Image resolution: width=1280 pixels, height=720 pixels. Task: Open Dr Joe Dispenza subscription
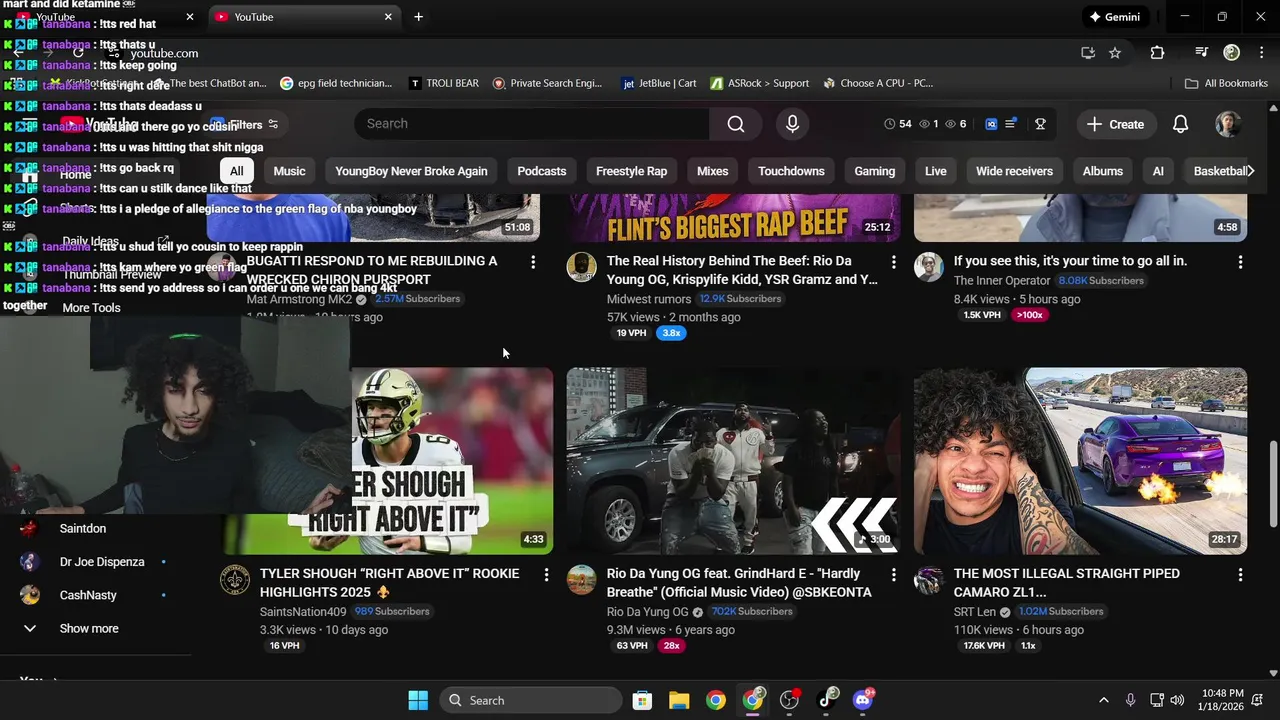click(100, 562)
